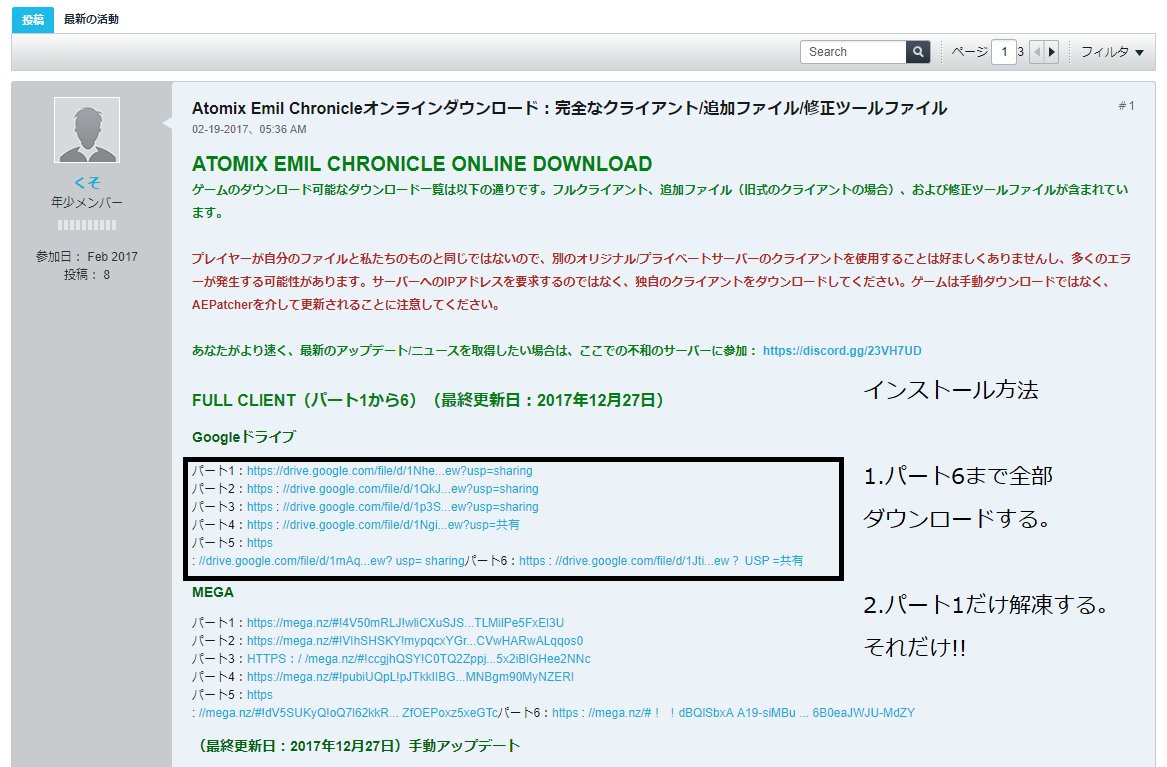The image size is (1167, 767).
Task: Click the post title heading text
Action: 569,108
